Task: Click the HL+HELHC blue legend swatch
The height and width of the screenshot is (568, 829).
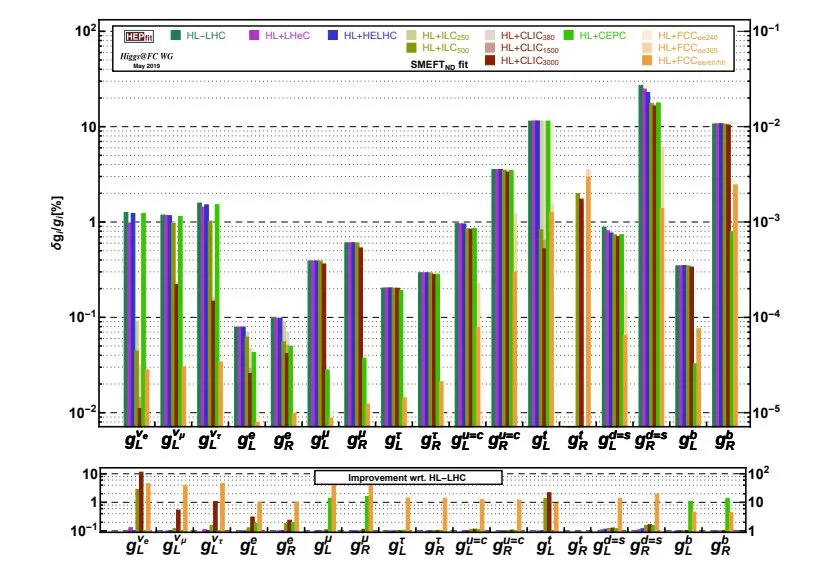Action: (333, 35)
